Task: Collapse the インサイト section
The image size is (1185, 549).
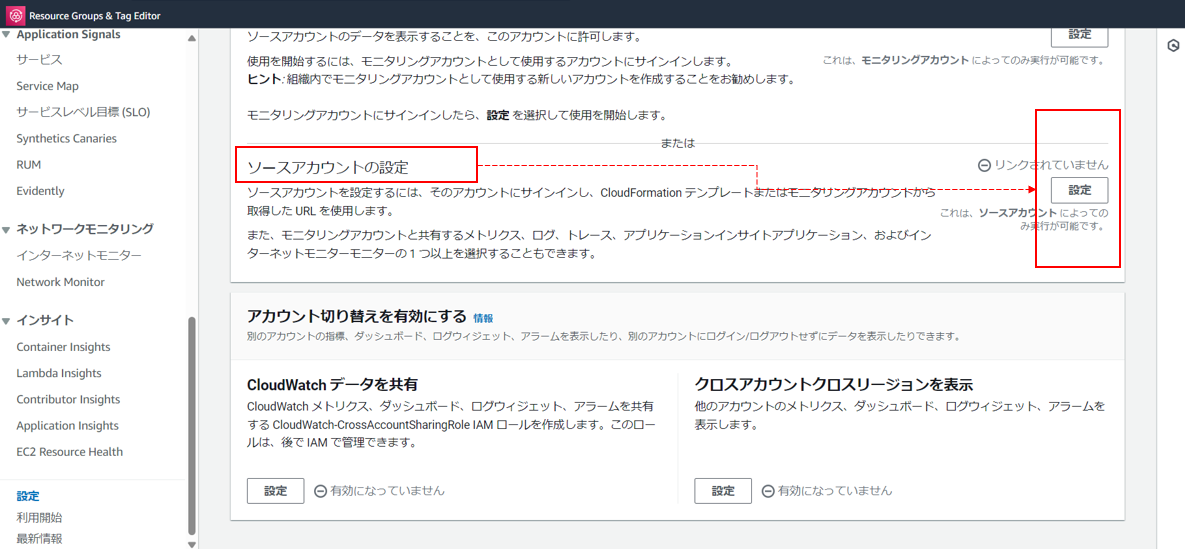Action: click(7, 320)
